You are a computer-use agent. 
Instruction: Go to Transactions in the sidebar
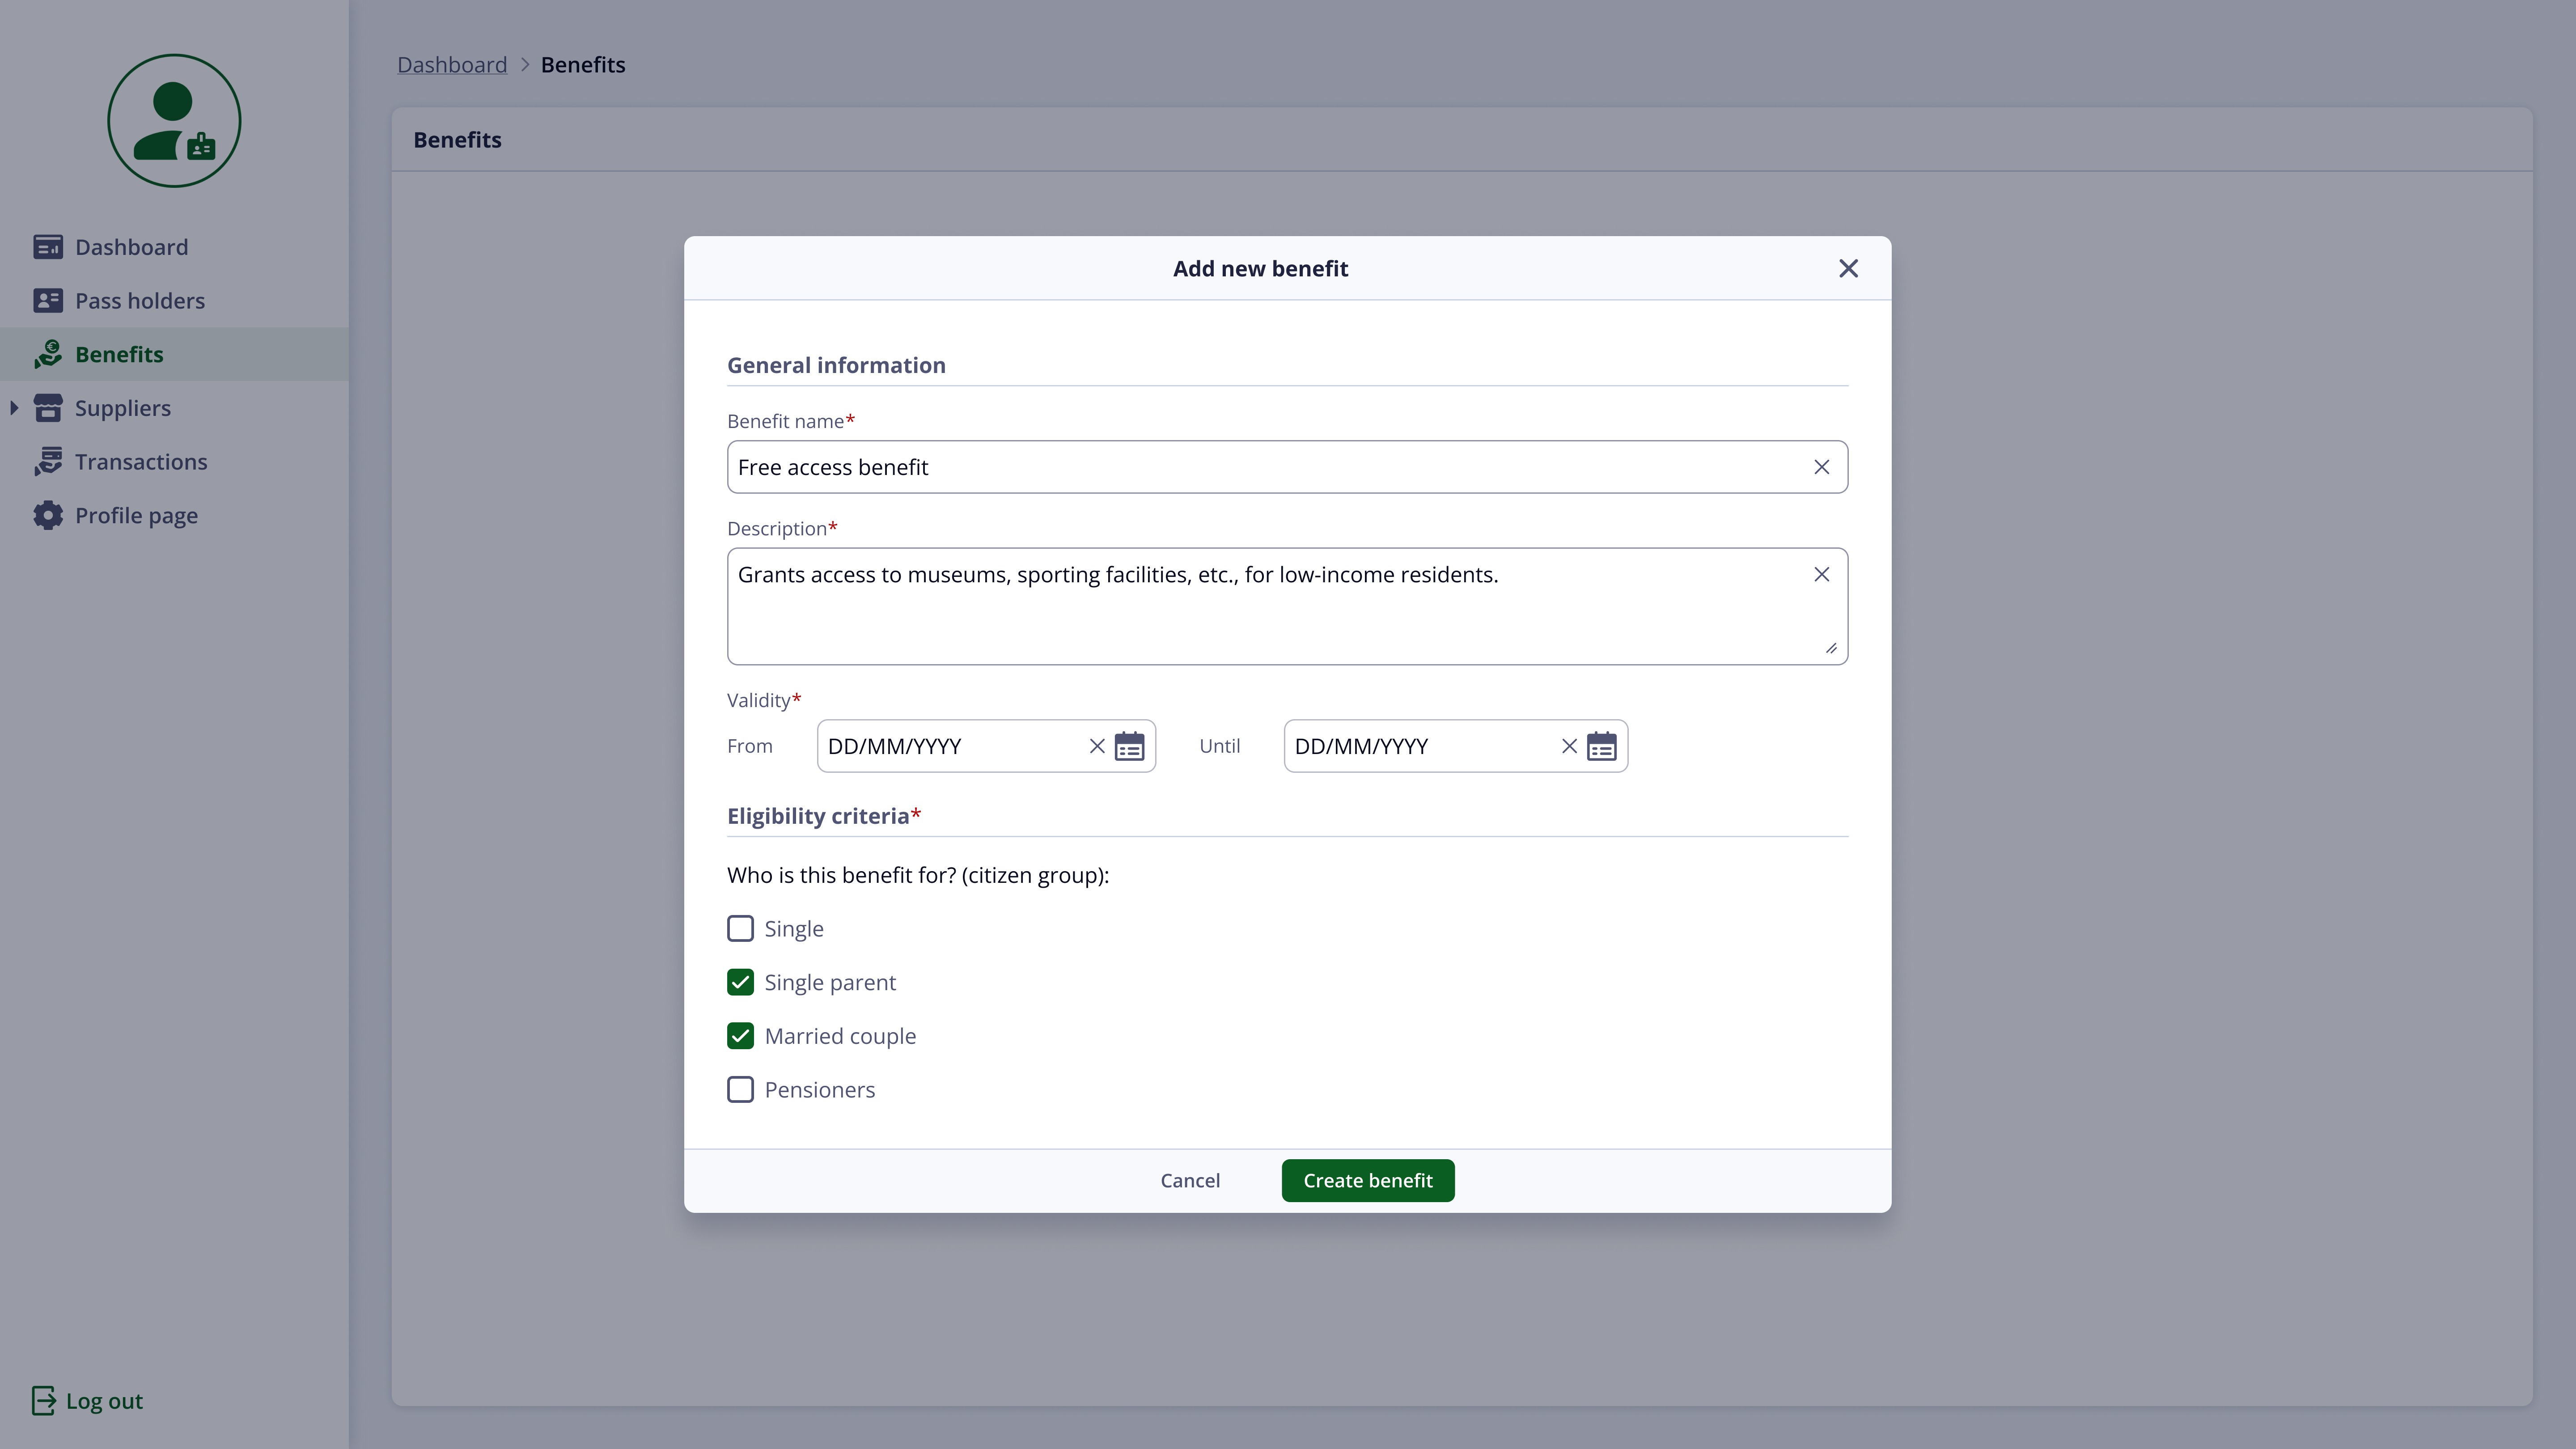point(140,462)
